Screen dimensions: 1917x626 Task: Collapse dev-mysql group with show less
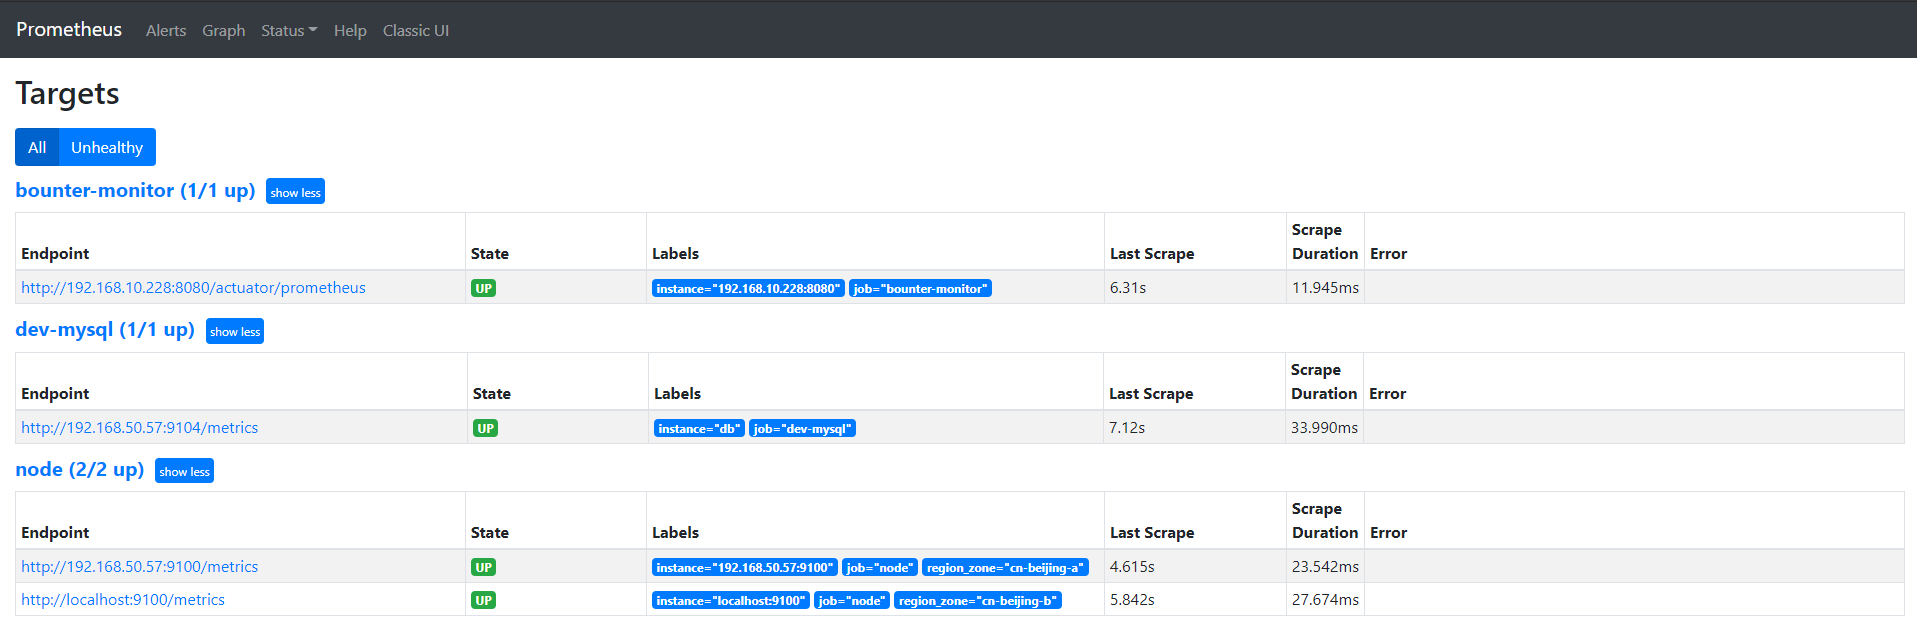[235, 332]
